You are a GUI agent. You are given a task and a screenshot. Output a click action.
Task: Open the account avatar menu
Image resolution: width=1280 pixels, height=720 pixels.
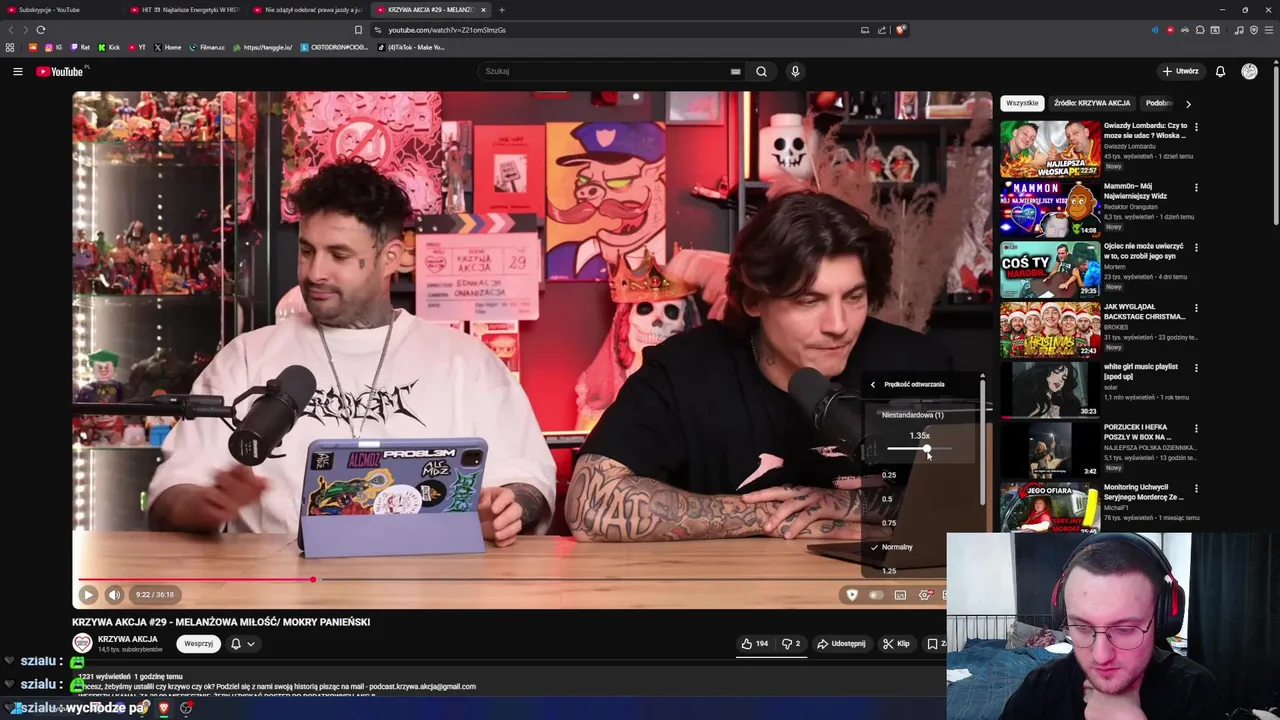[x=1249, y=71]
